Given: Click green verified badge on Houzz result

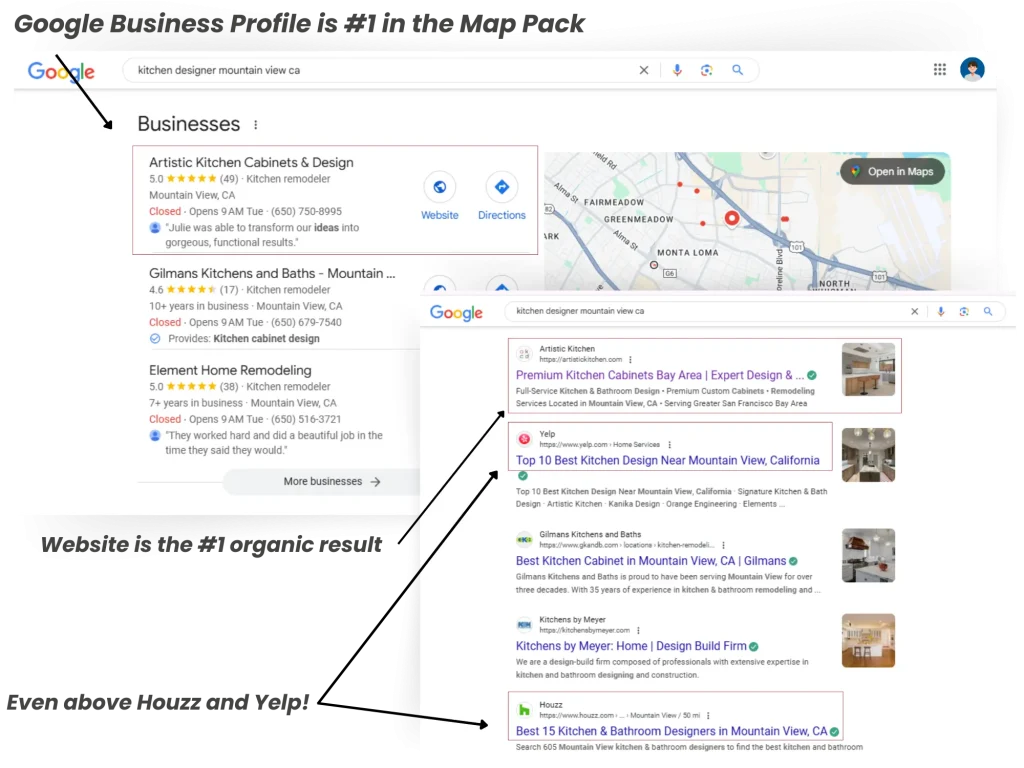Looking at the screenshot, I should 834,731.
